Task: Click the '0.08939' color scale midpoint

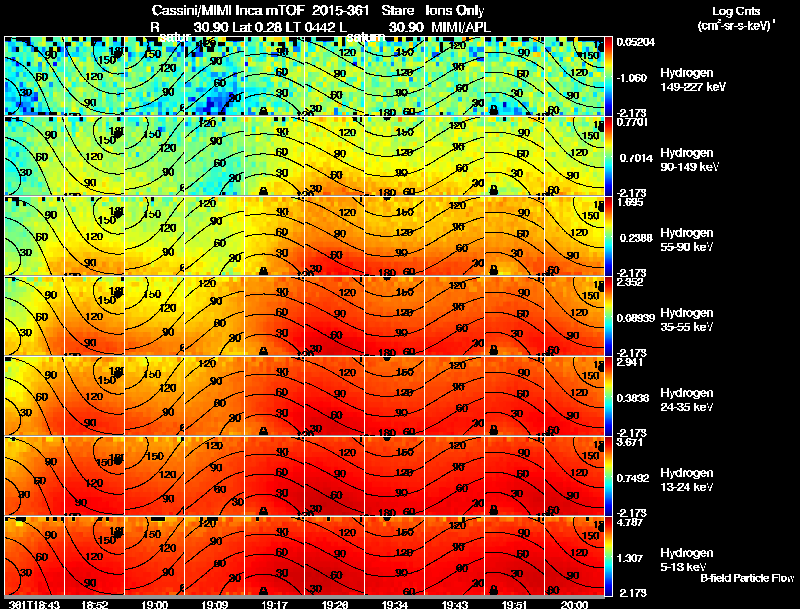Action: tap(636, 318)
